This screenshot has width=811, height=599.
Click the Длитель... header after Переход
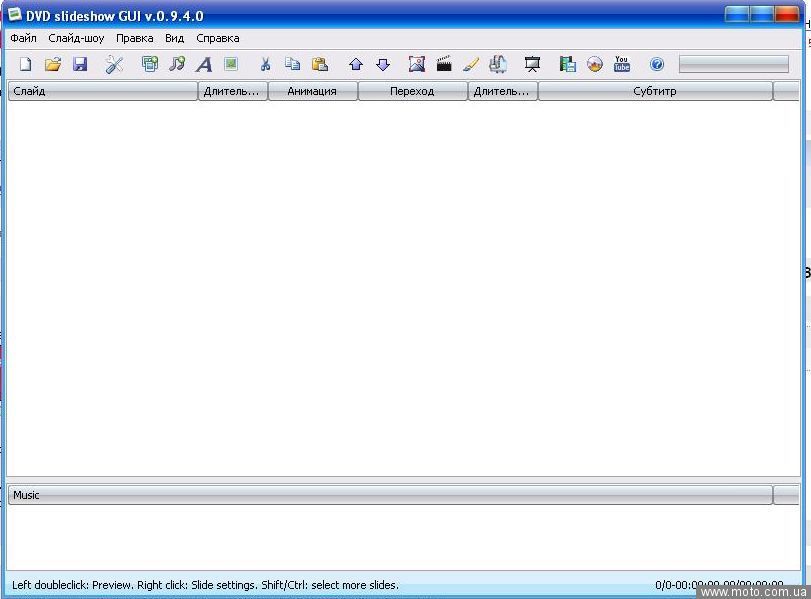[x=503, y=91]
